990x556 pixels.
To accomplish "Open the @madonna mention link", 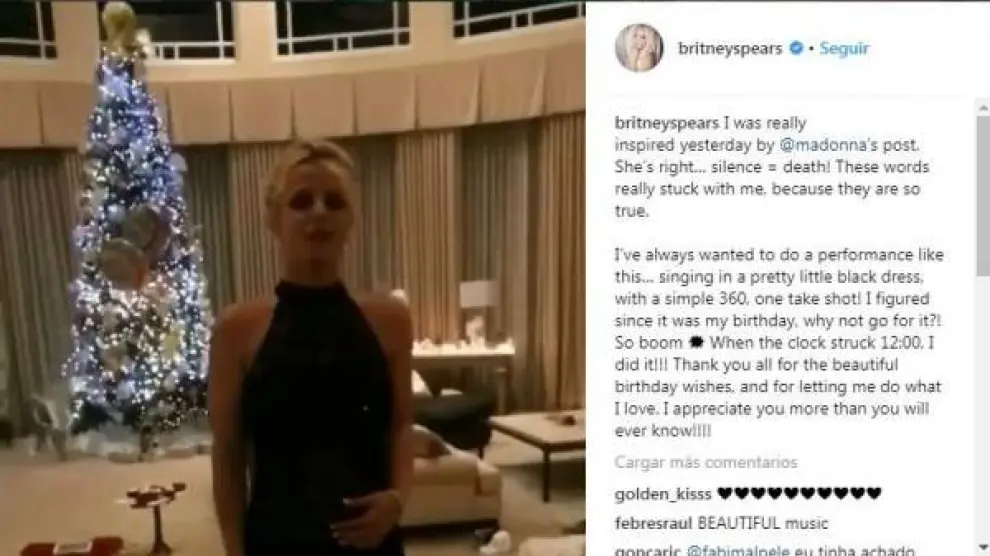I will (822, 145).
